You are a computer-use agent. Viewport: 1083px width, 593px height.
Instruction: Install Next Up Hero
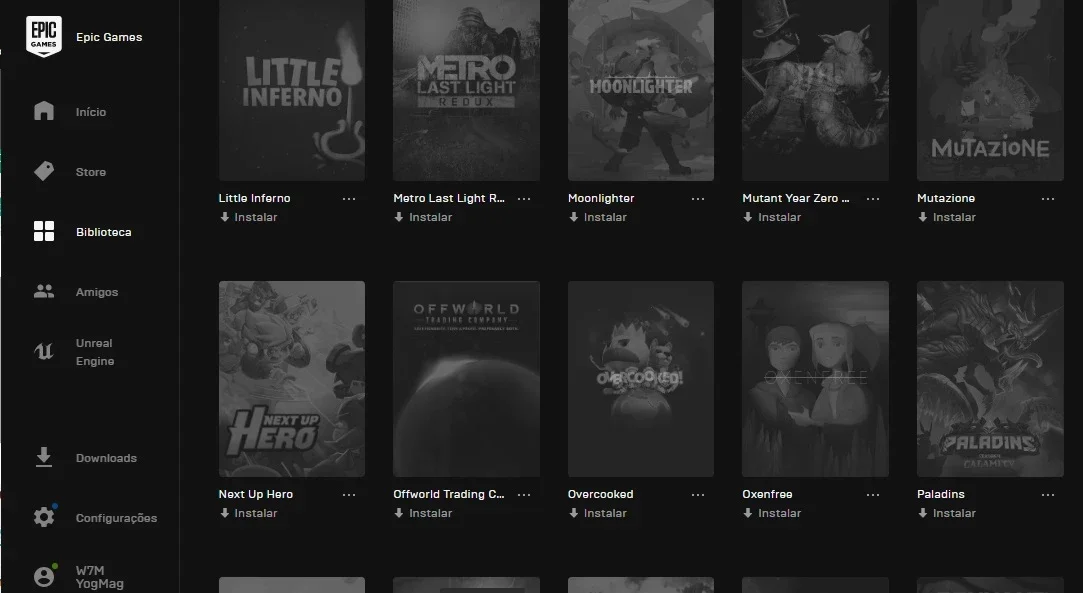click(249, 513)
